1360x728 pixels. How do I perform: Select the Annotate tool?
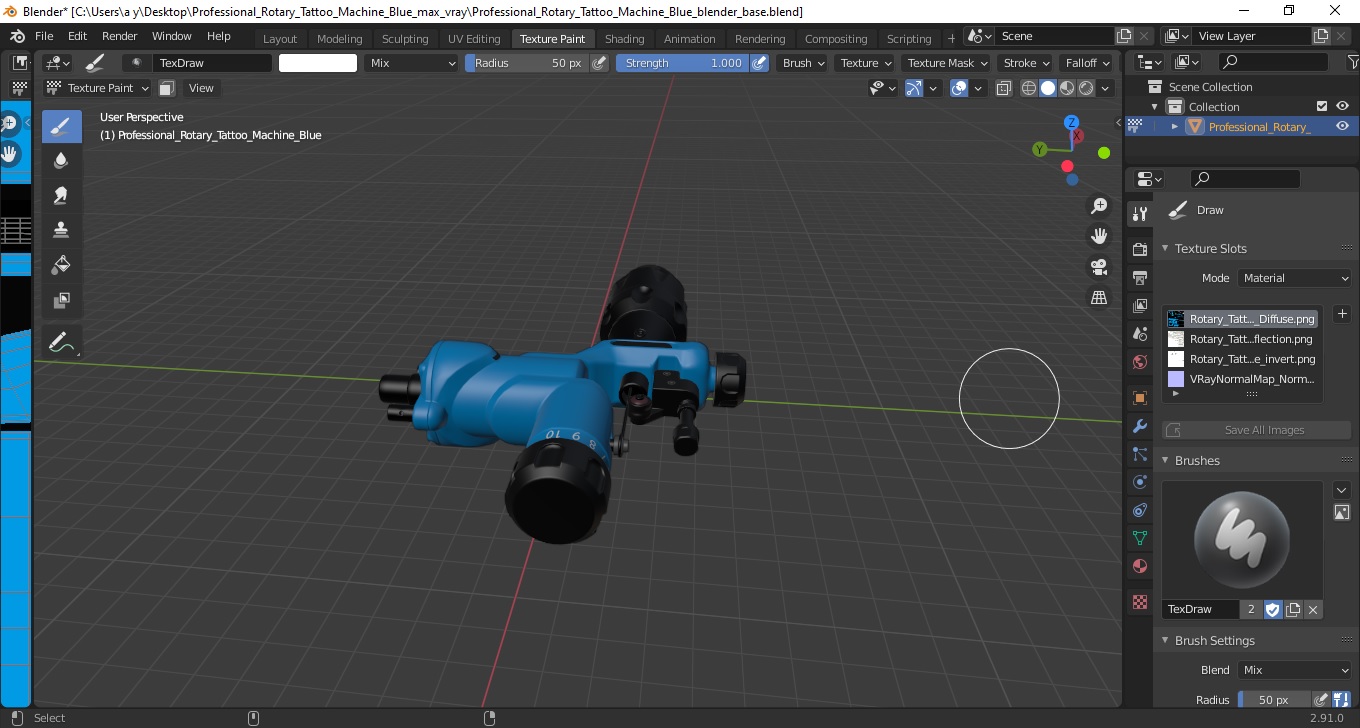62,342
